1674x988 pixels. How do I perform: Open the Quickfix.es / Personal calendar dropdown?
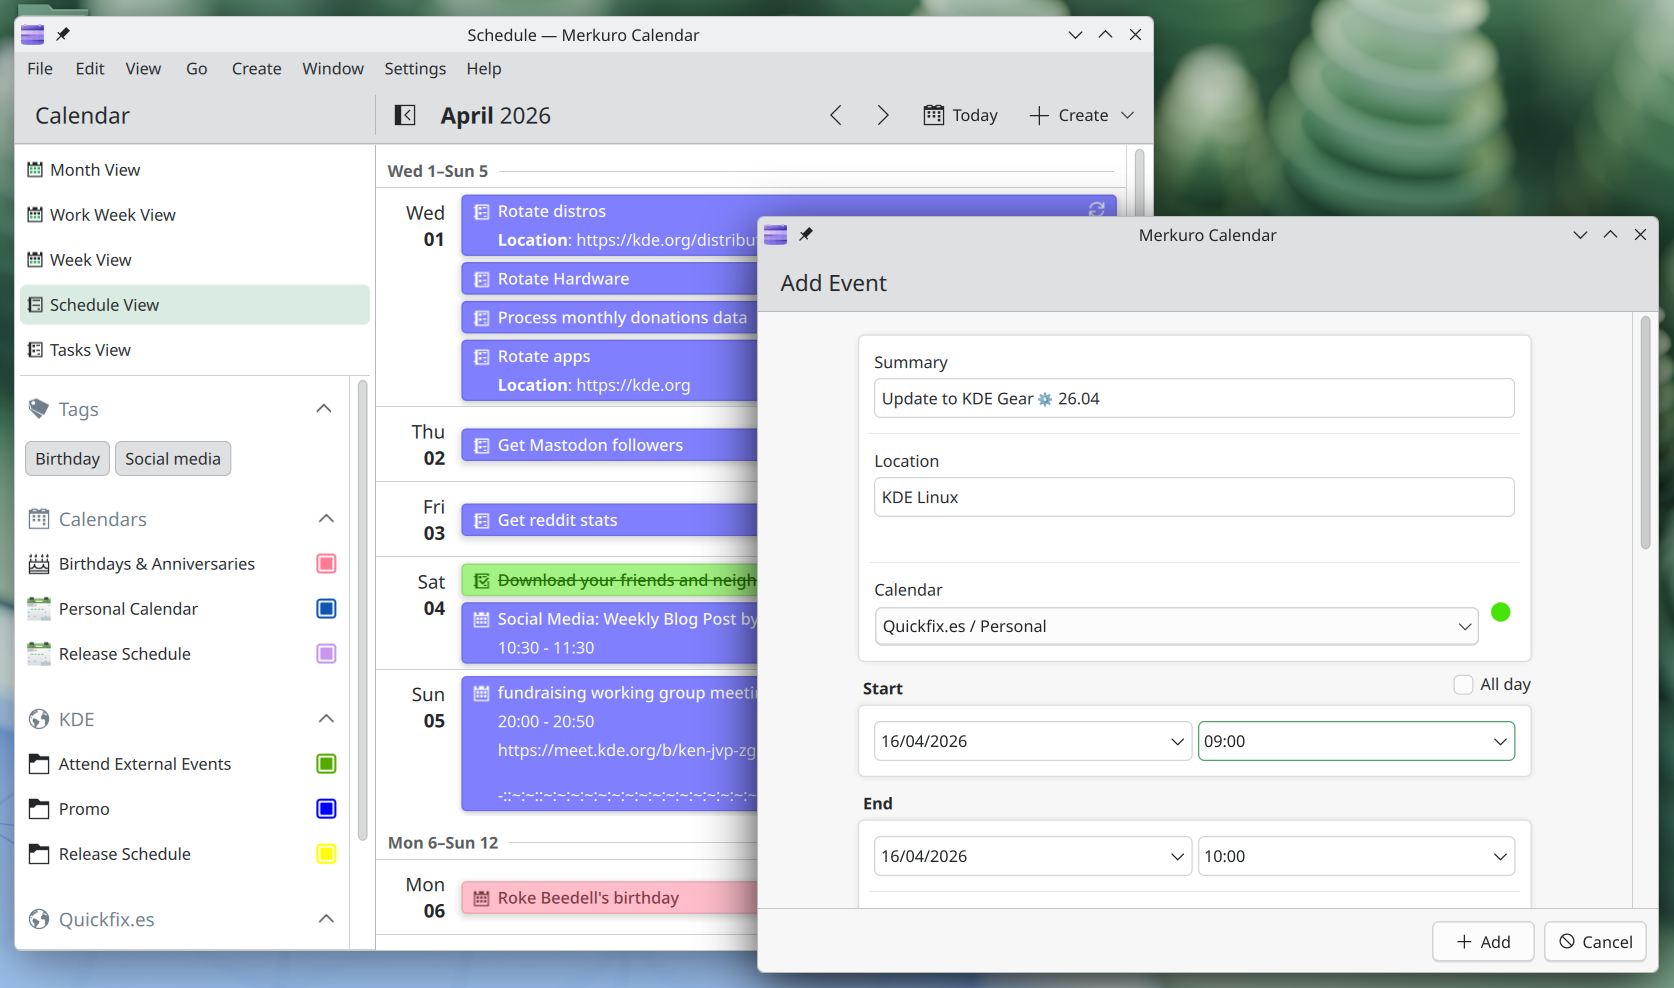pos(1176,627)
